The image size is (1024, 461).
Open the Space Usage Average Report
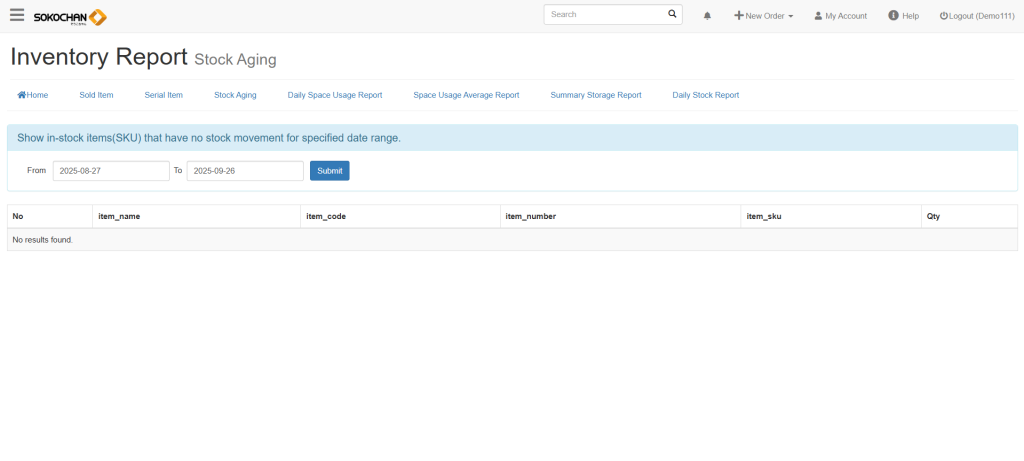(466, 95)
